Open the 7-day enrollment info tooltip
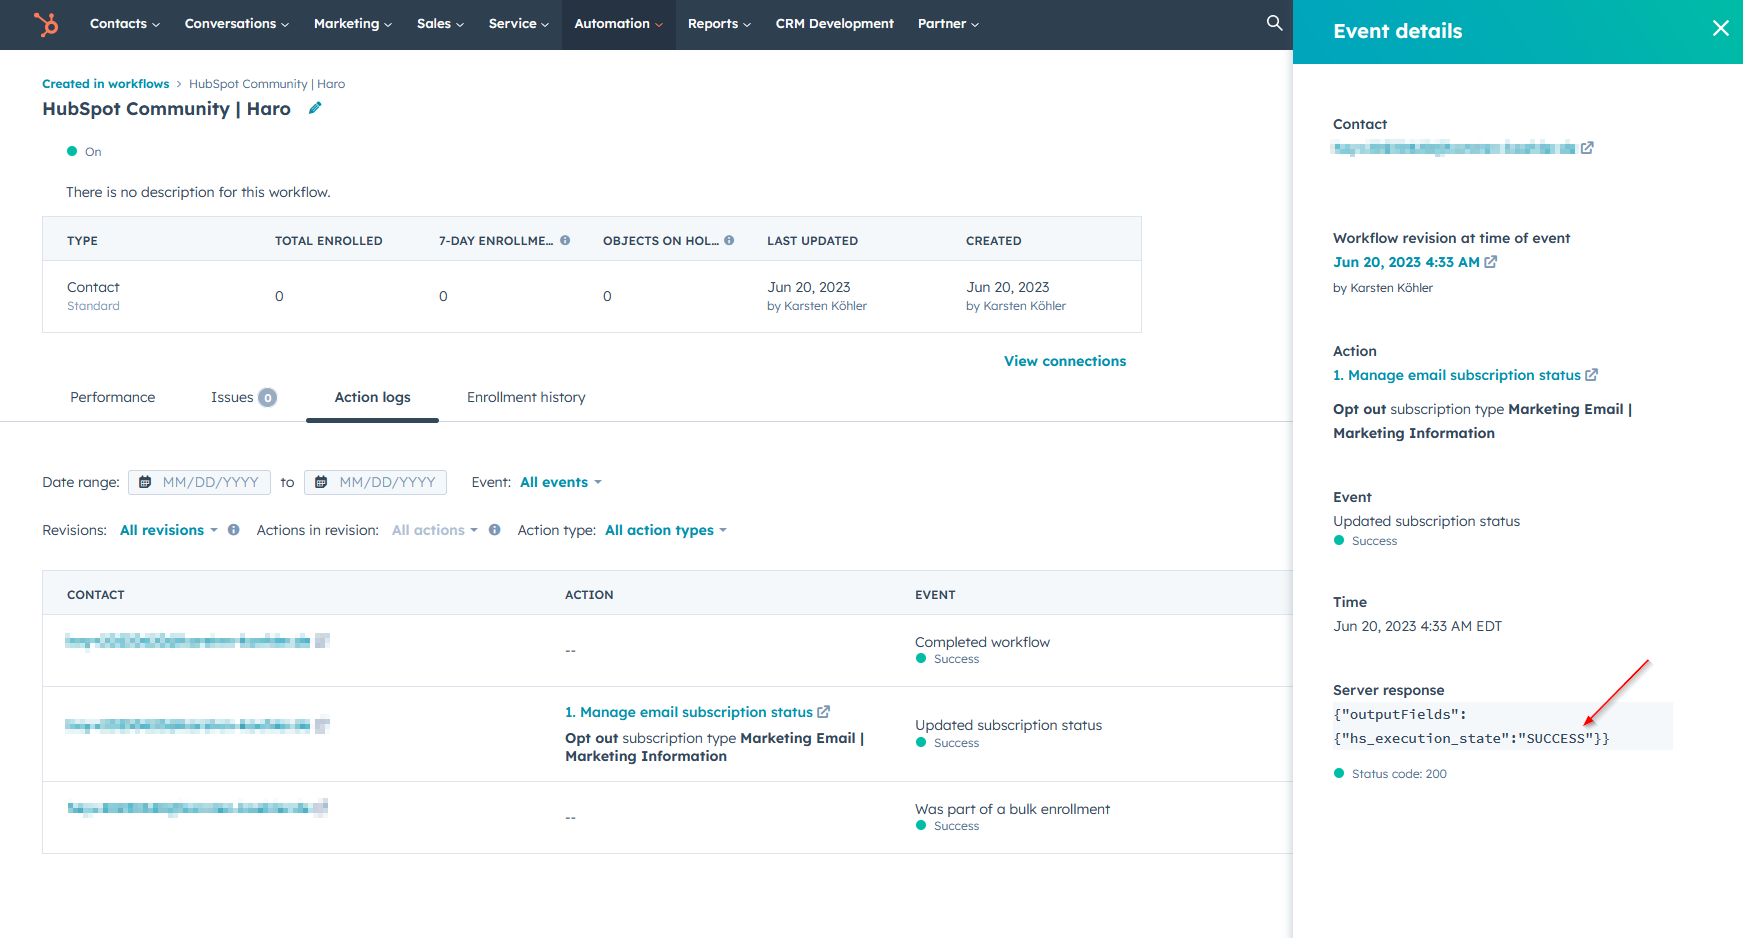Image resolution: width=1743 pixels, height=938 pixels. 565,240
